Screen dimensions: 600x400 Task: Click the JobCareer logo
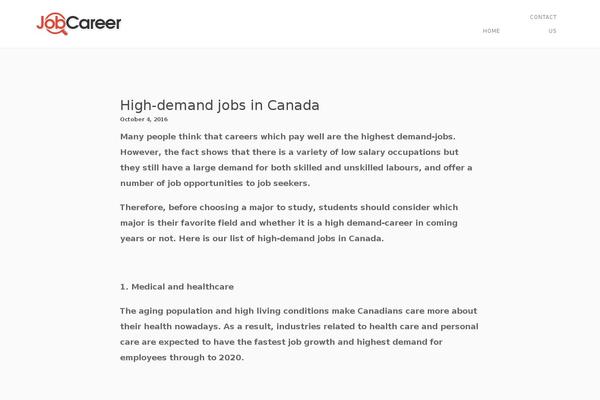pos(79,24)
